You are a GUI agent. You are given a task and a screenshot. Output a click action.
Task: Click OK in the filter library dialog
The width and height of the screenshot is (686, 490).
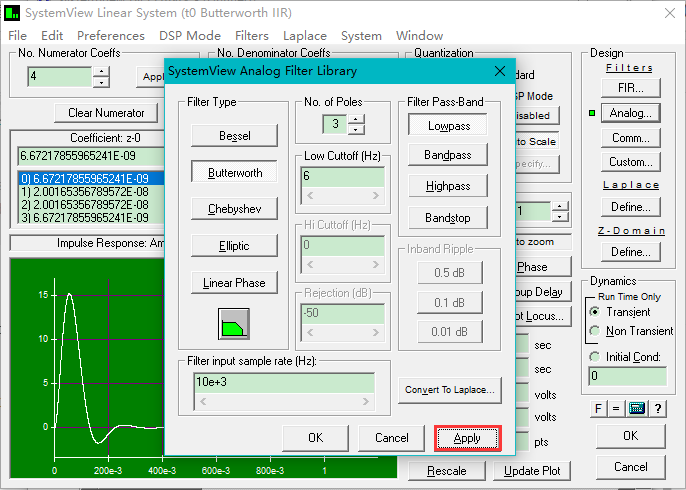click(315, 438)
